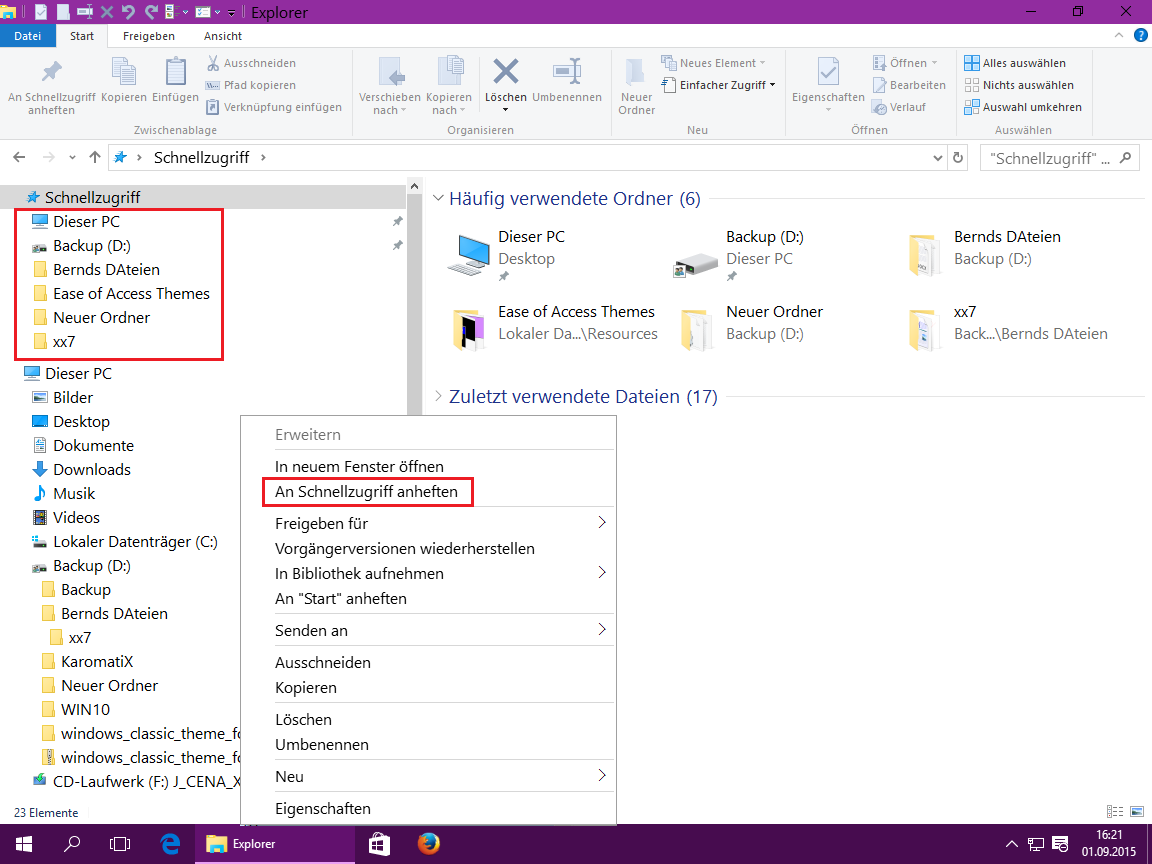Image resolution: width=1152 pixels, height=864 pixels.
Task: Click Auswahl umkehren in the ribbon
Action: point(1023,107)
